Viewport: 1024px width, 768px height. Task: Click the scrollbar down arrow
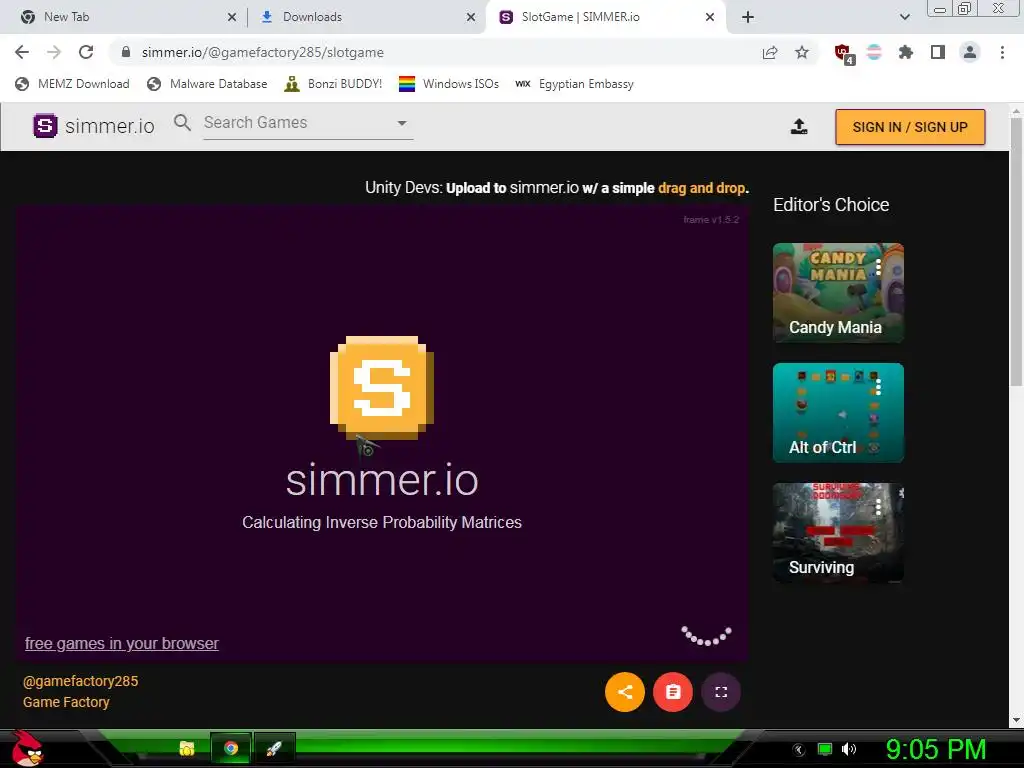(x=1016, y=720)
